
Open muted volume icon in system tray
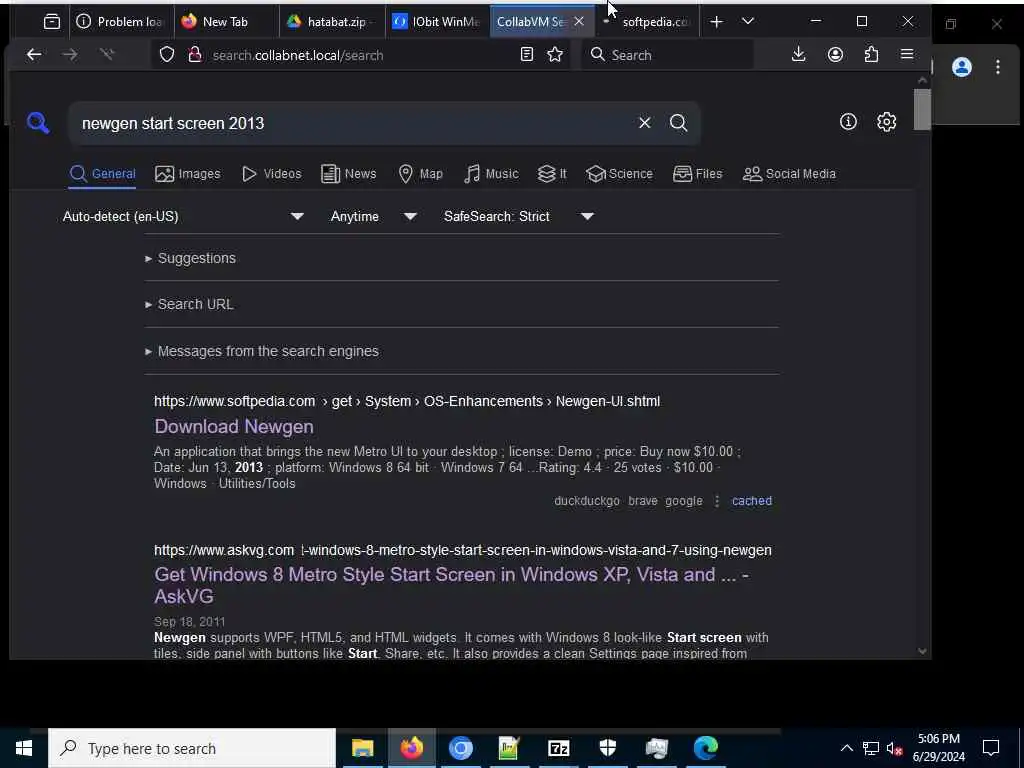tap(895, 748)
